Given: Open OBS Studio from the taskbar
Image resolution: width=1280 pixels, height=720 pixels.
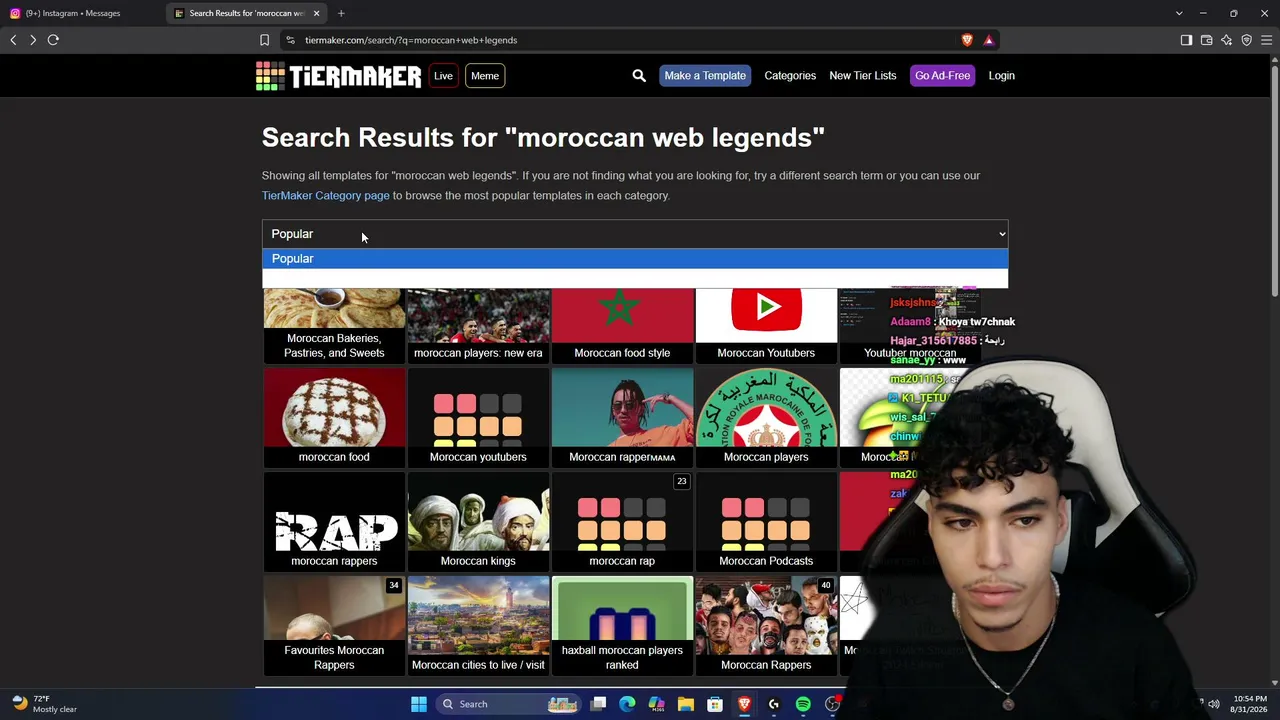Looking at the screenshot, I should click(x=832, y=704).
